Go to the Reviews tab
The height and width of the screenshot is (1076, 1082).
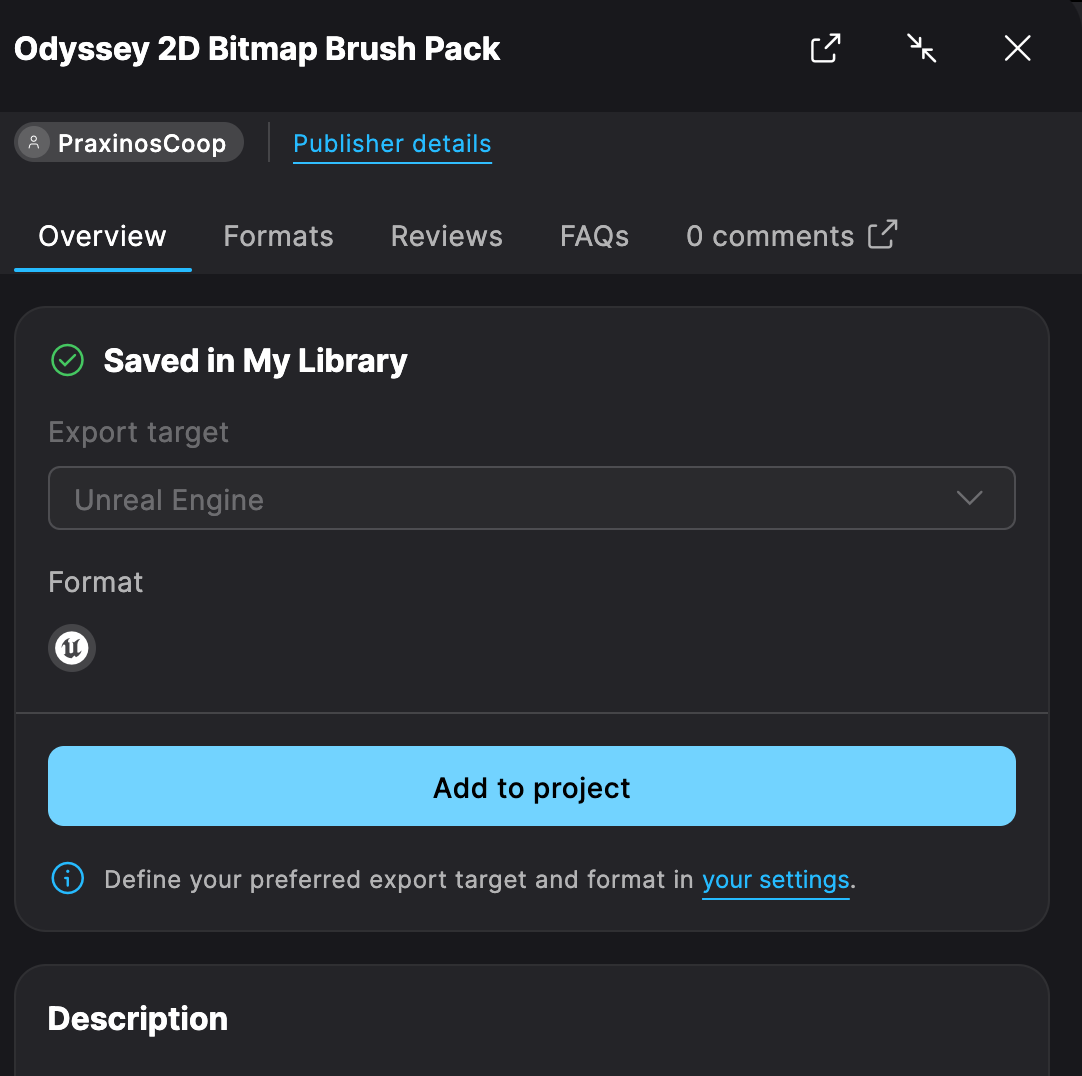[446, 236]
